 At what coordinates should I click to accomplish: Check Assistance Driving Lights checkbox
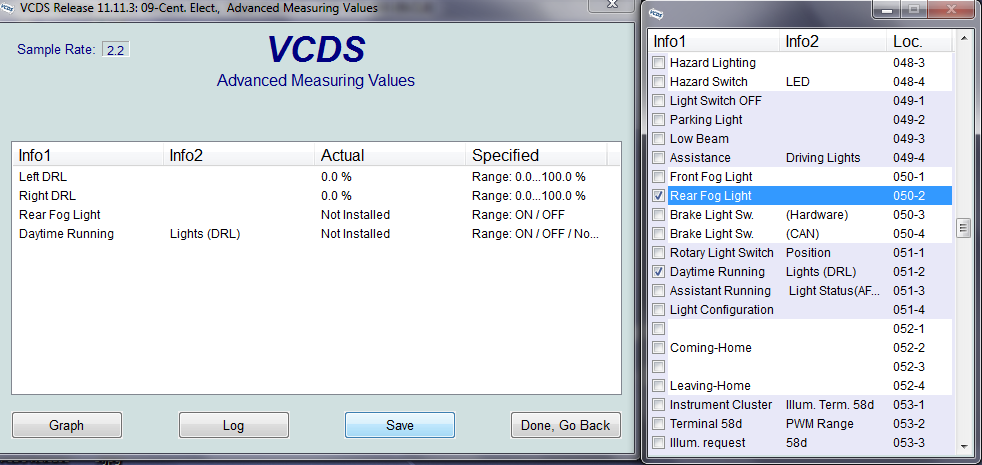pos(658,158)
